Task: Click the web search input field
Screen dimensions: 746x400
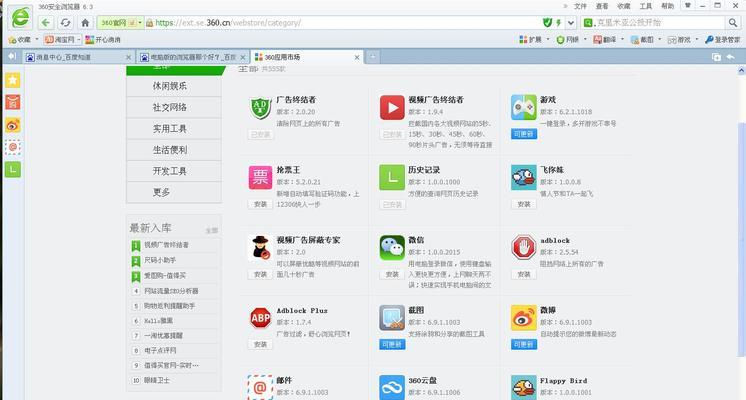Action: 659,22
